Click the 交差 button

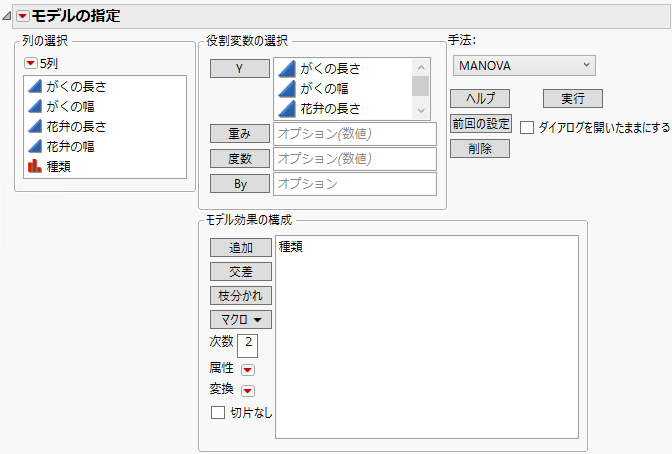click(241, 271)
